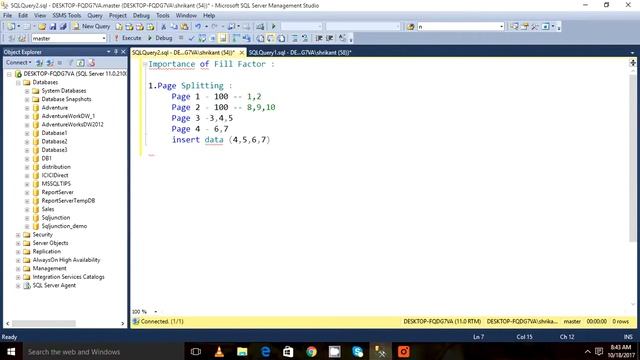
Task: Open the Query menu
Action: click(95, 16)
